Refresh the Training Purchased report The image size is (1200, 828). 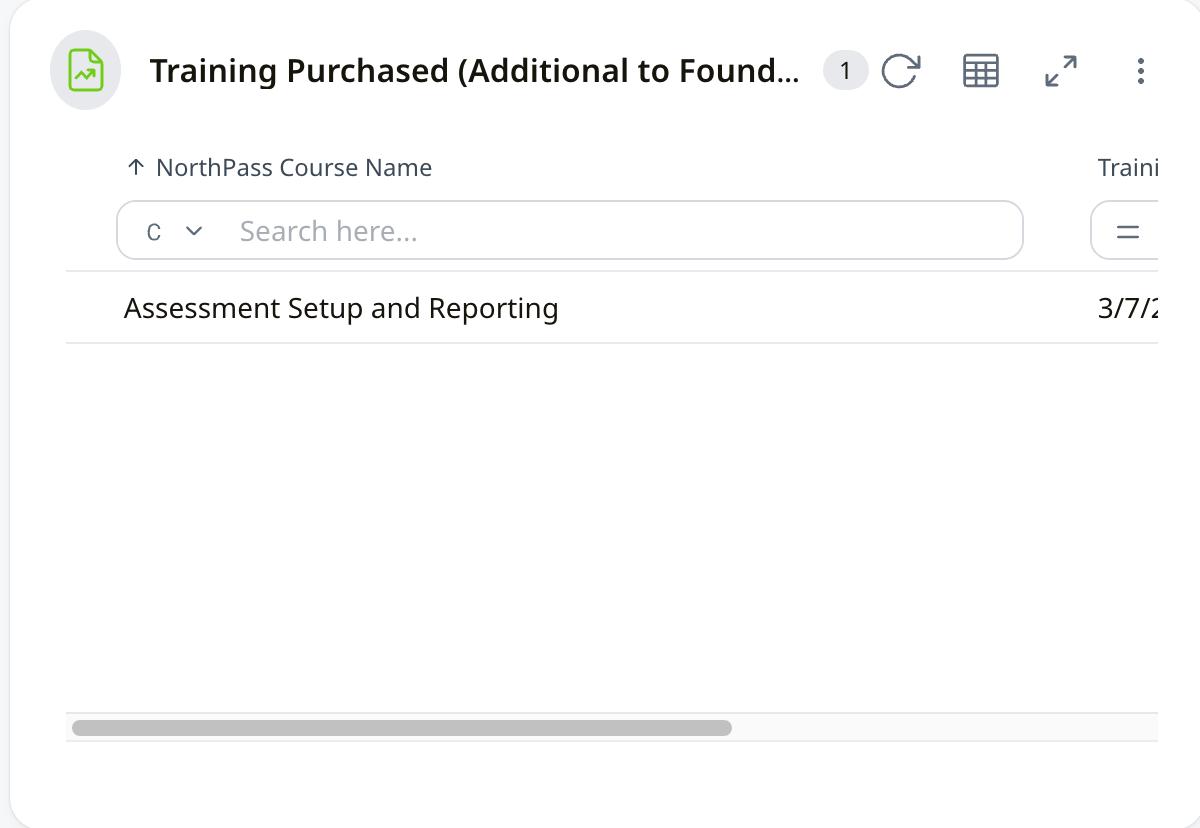point(900,71)
